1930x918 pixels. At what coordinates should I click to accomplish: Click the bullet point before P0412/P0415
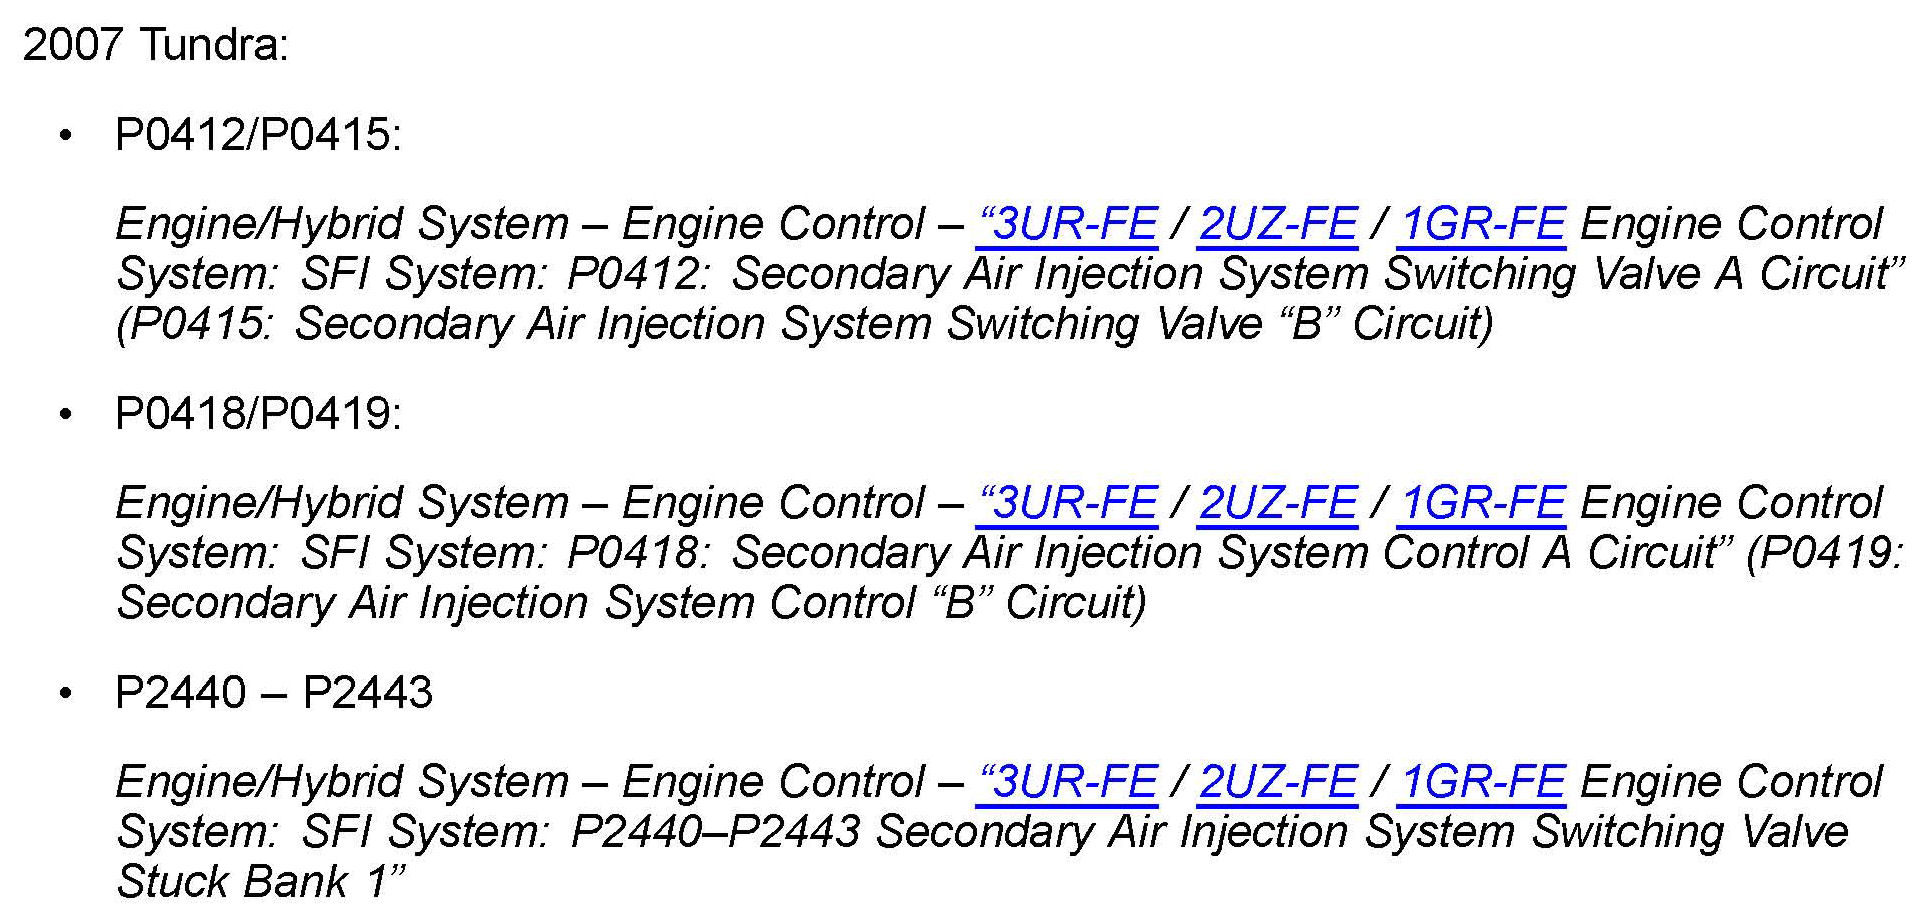pyautogui.click(x=66, y=136)
